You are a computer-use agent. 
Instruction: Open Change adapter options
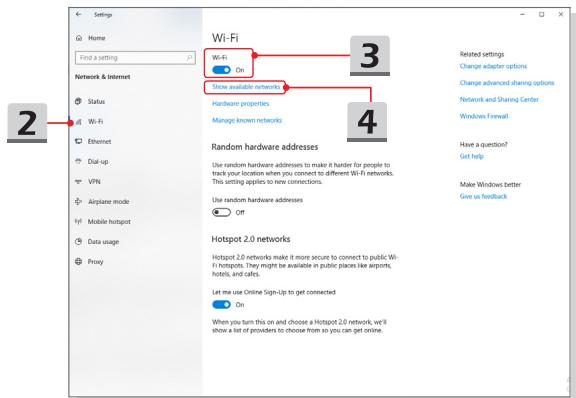click(493, 66)
